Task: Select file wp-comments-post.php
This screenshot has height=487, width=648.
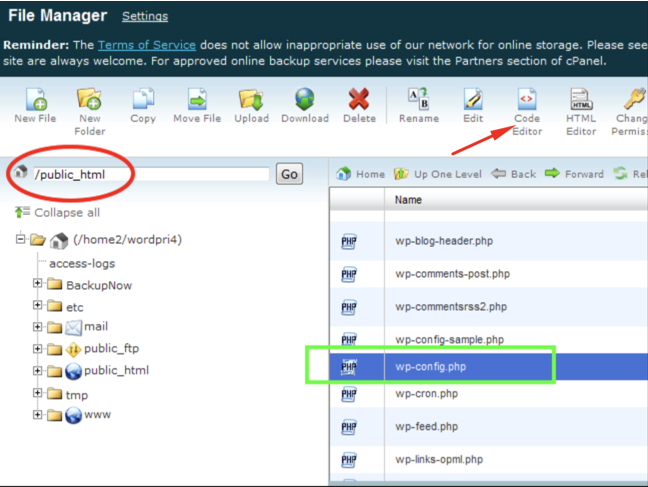Action: pyautogui.click(x=453, y=274)
